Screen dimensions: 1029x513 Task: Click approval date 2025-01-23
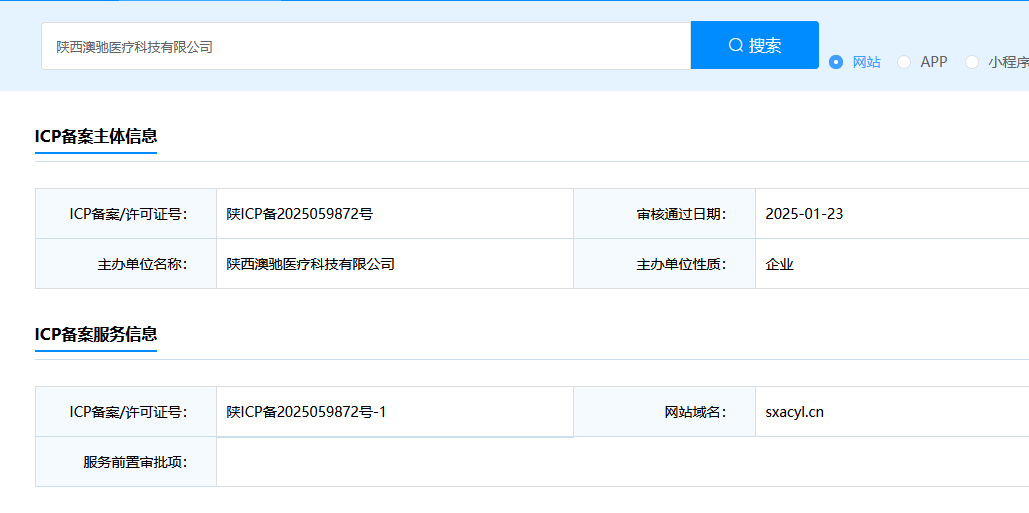(804, 214)
